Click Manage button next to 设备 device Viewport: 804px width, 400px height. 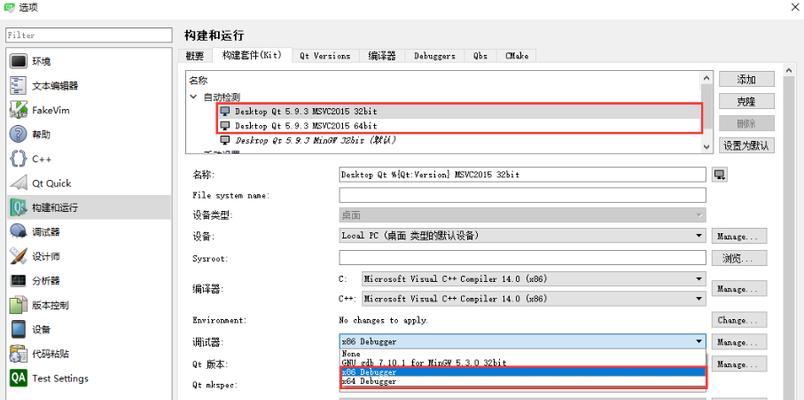pyautogui.click(x=739, y=236)
